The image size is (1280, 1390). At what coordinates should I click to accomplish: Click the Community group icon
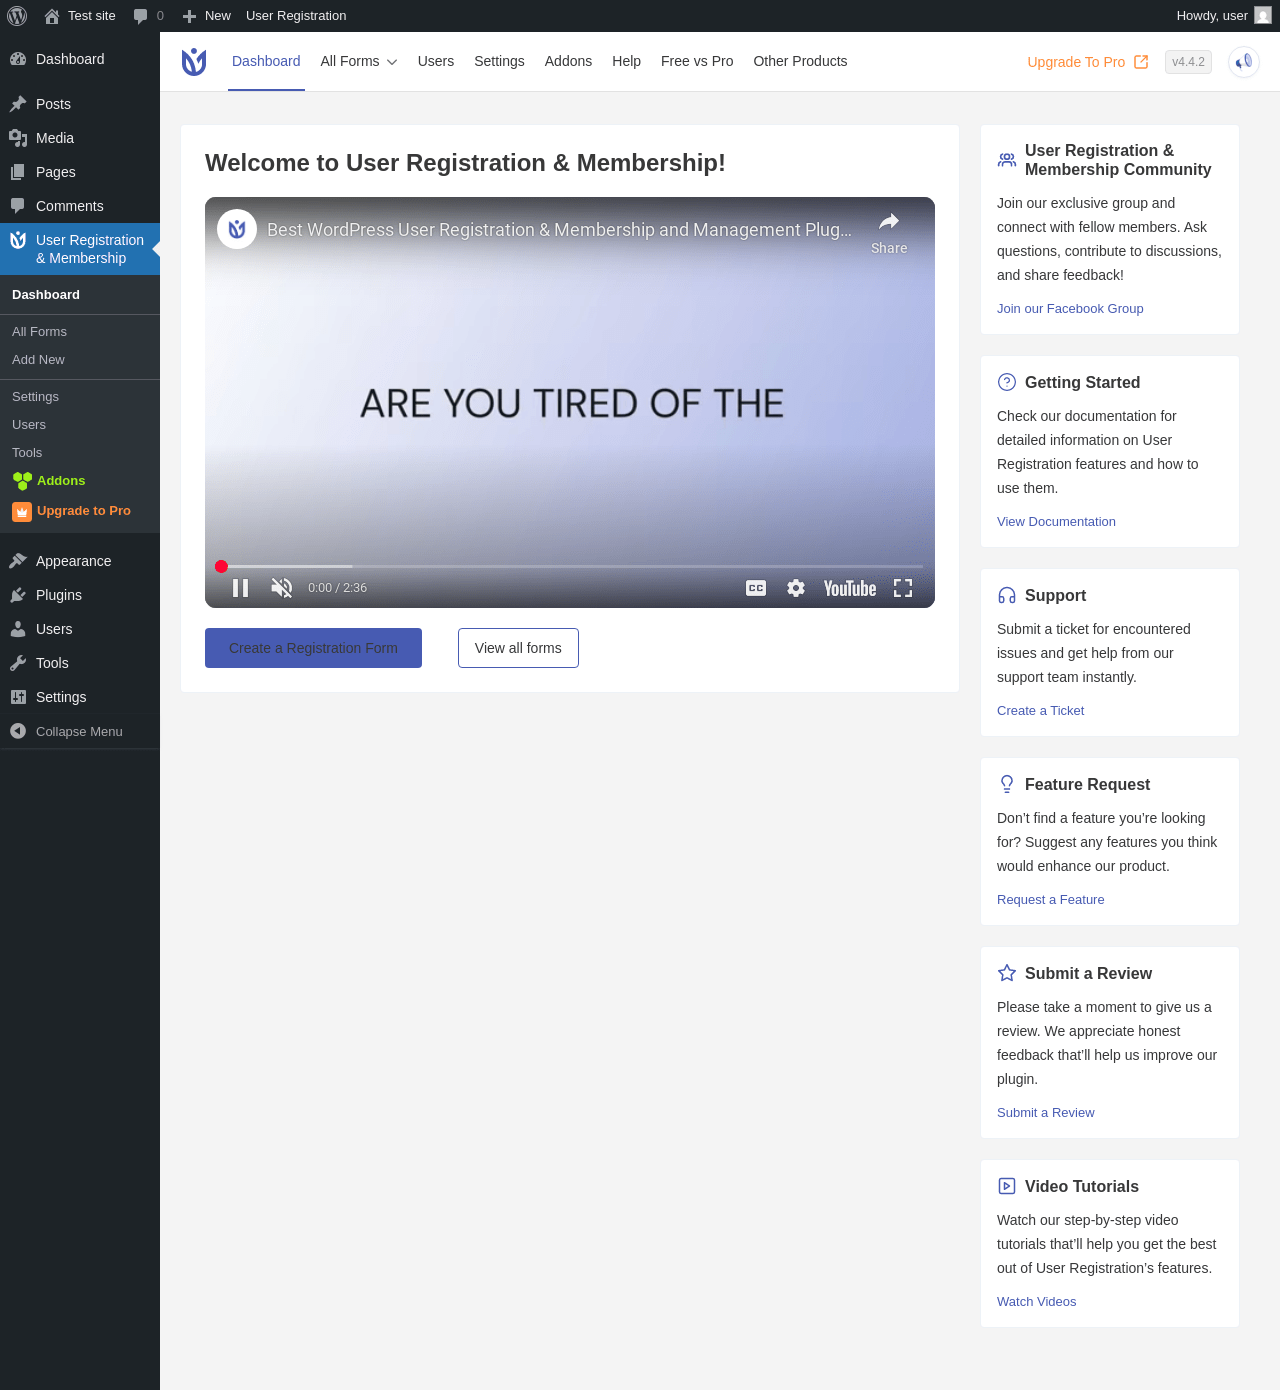point(1007,159)
